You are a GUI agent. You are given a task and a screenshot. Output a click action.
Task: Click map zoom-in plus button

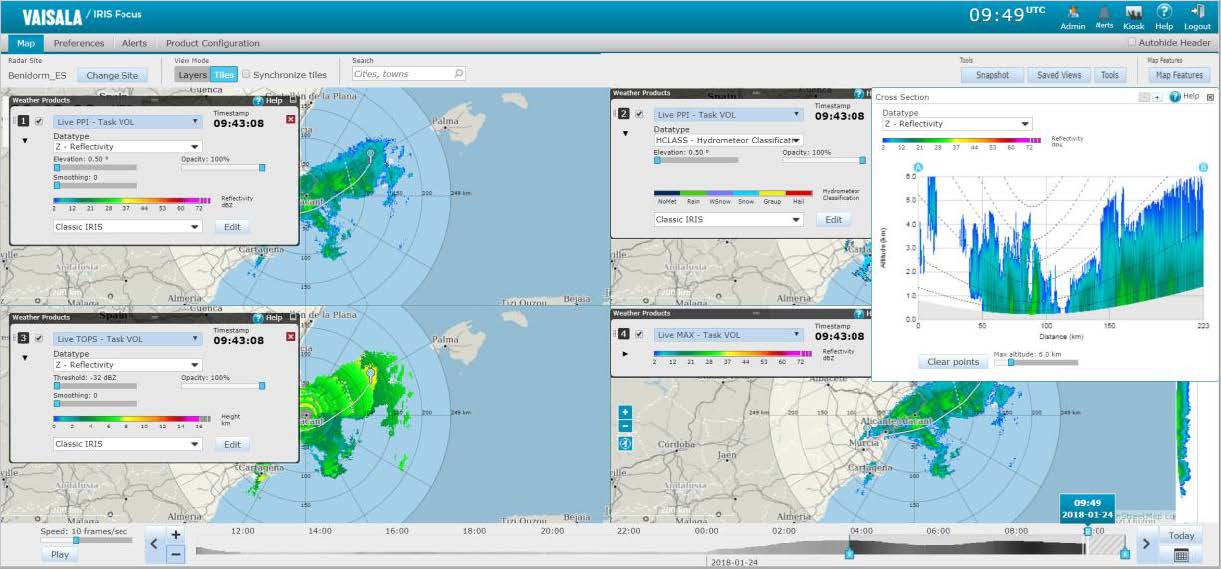pos(625,412)
